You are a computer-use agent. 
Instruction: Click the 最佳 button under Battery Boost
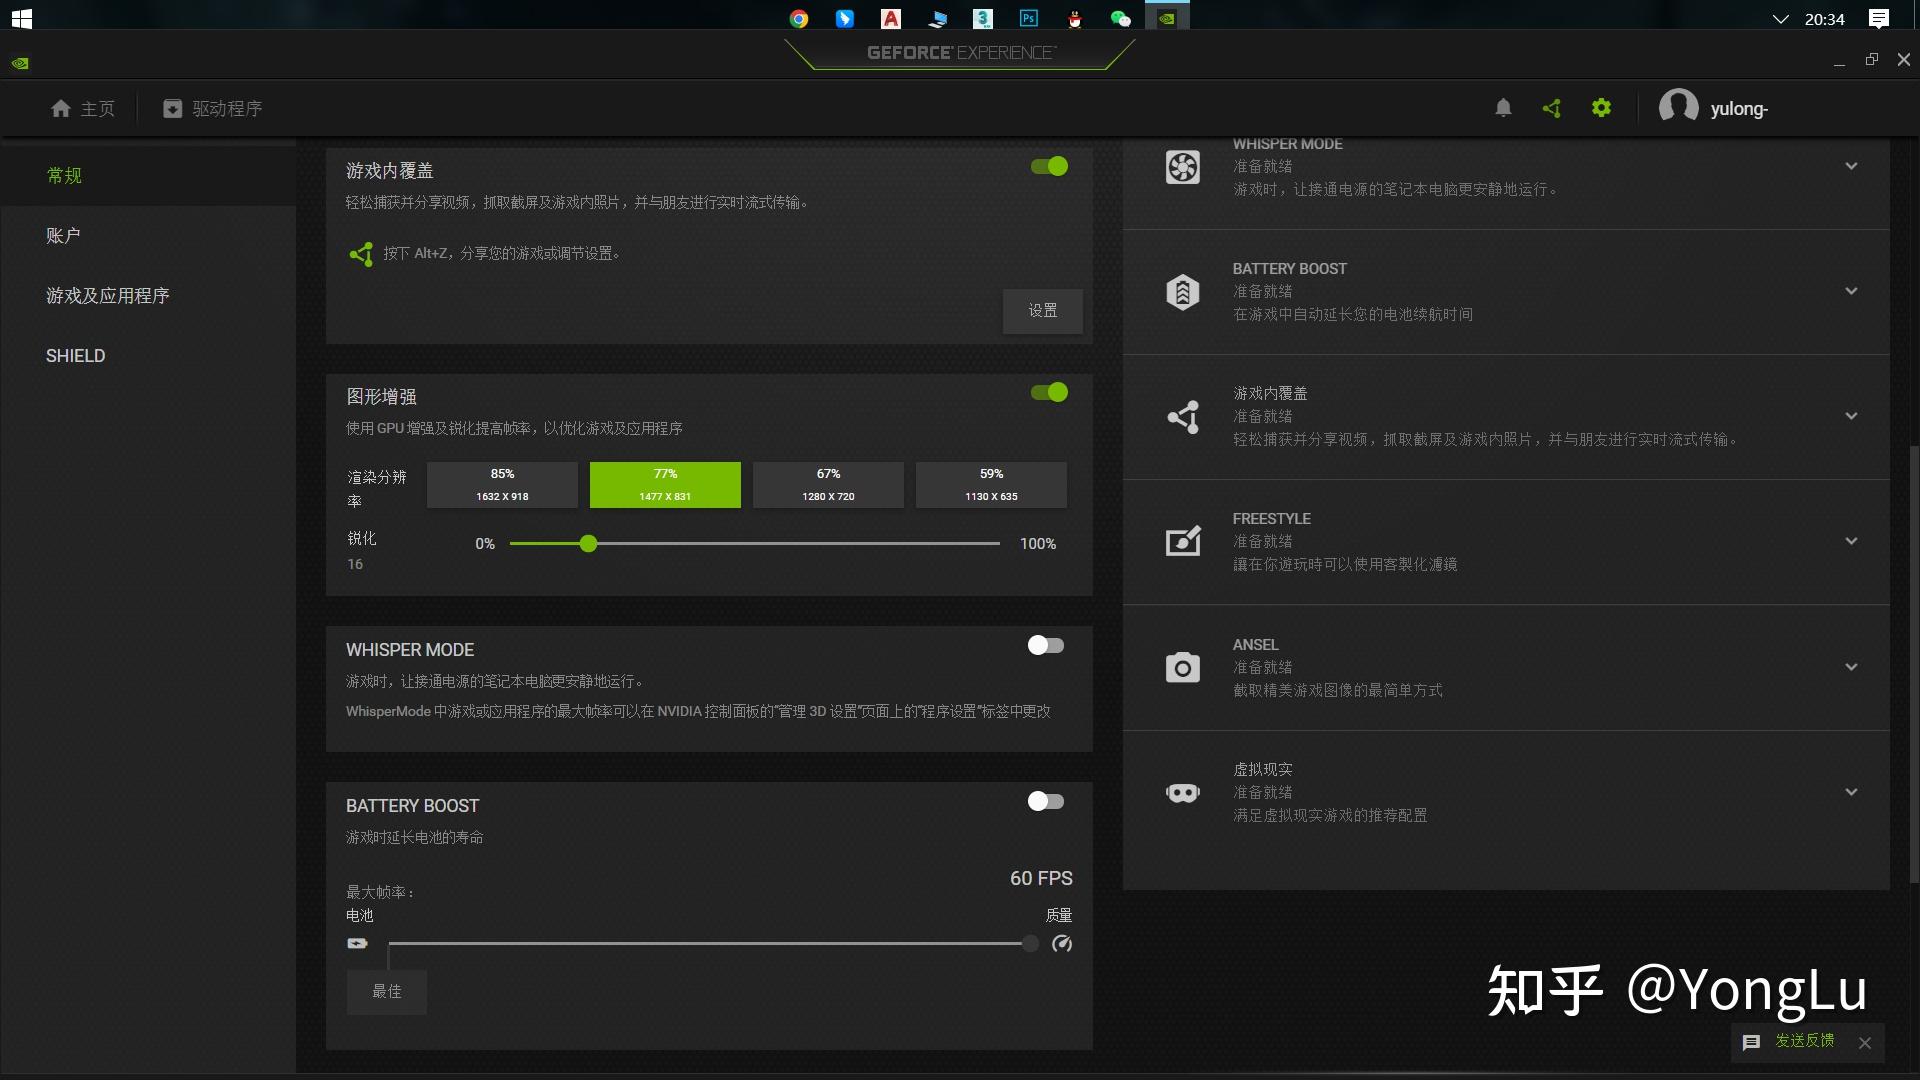(x=387, y=992)
